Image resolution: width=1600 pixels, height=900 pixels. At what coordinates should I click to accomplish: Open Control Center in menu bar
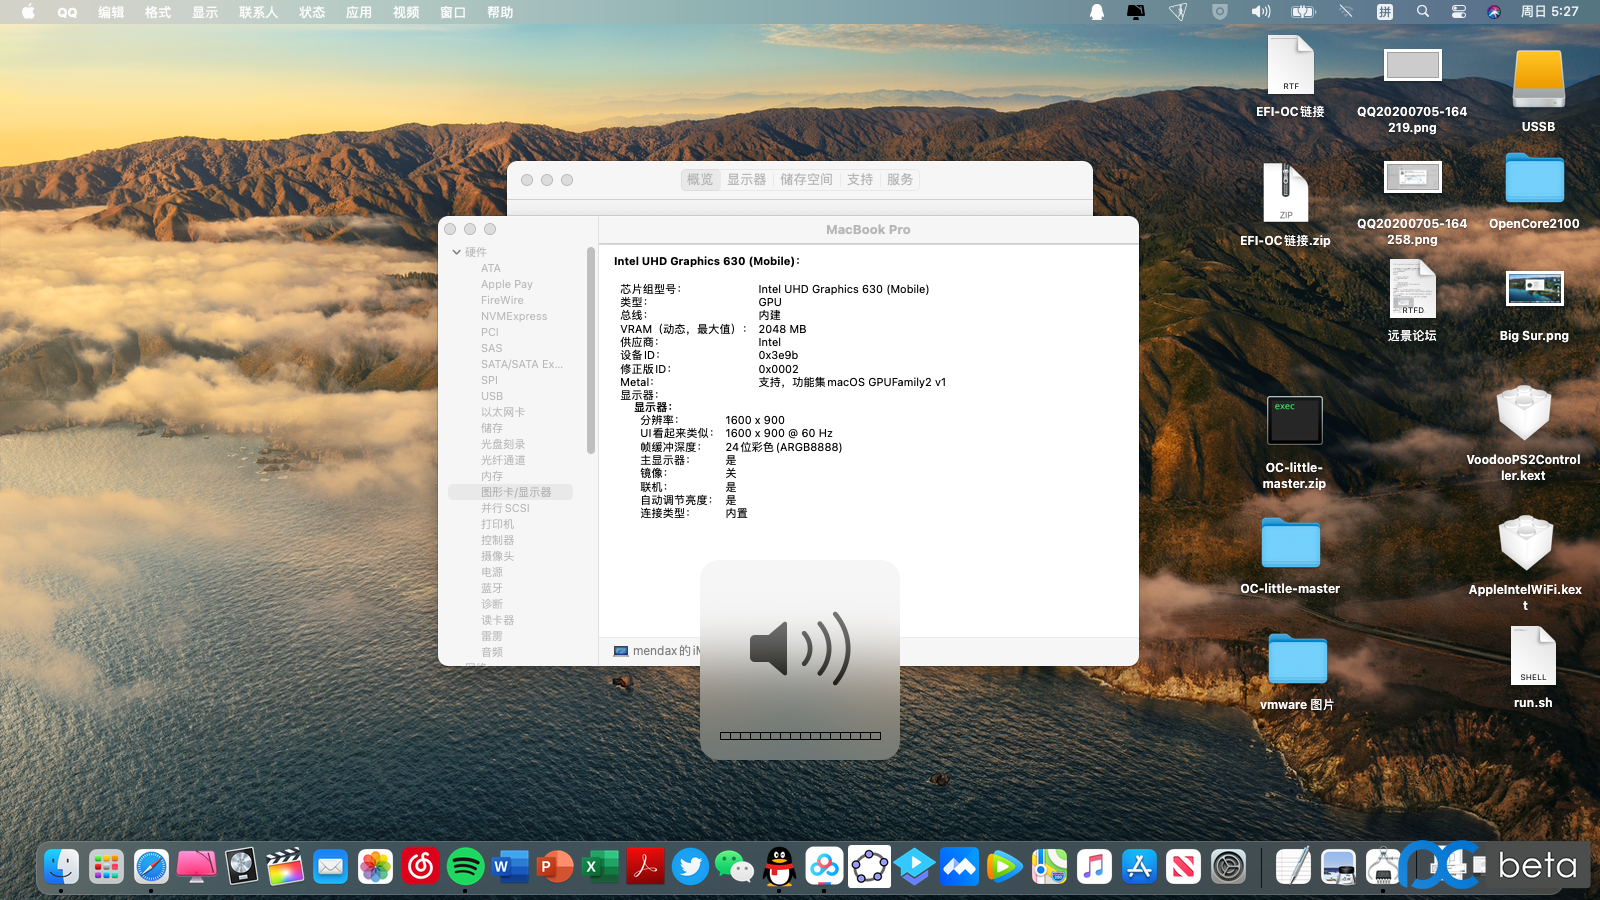pyautogui.click(x=1458, y=12)
